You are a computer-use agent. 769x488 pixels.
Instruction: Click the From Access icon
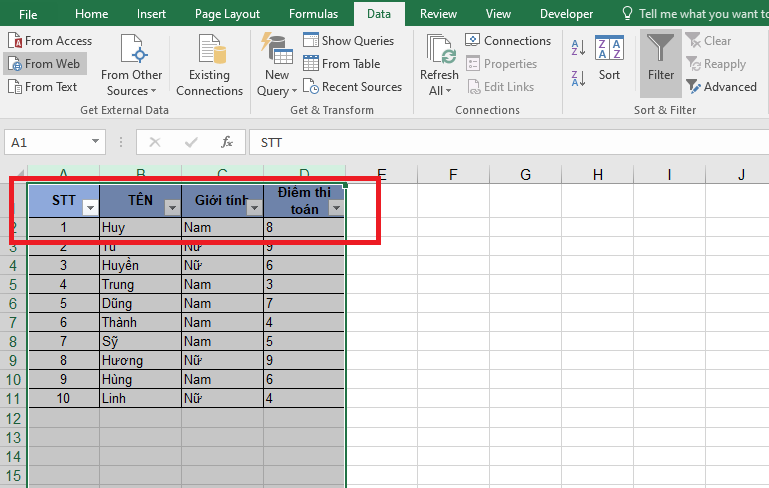pos(15,41)
